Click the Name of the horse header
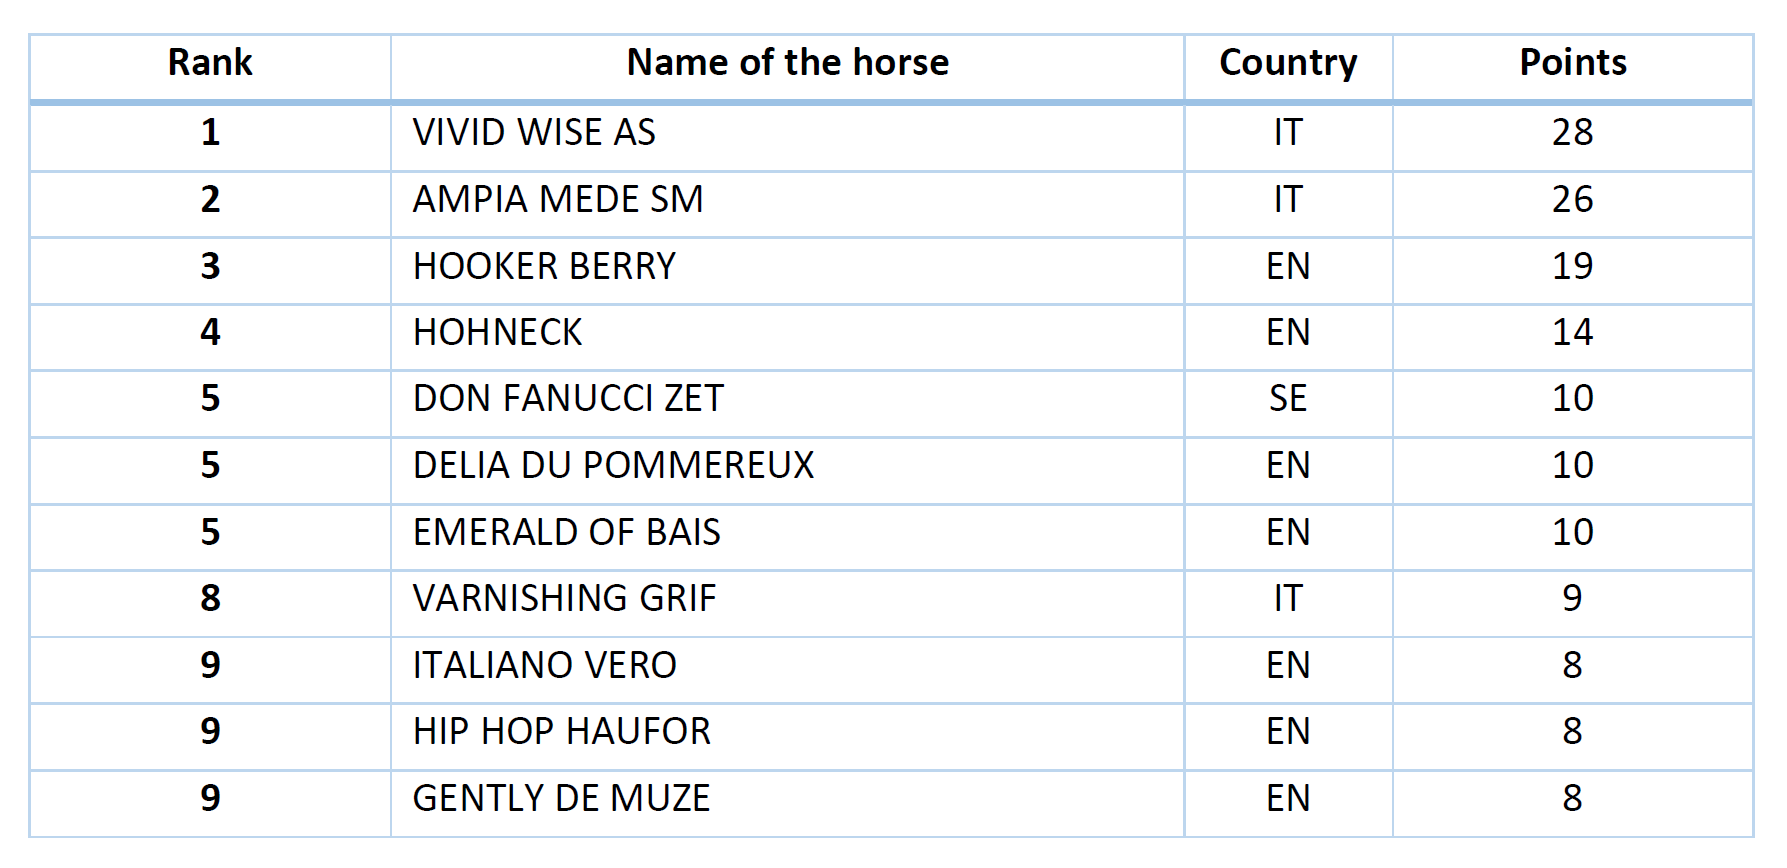 pos(787,63)
